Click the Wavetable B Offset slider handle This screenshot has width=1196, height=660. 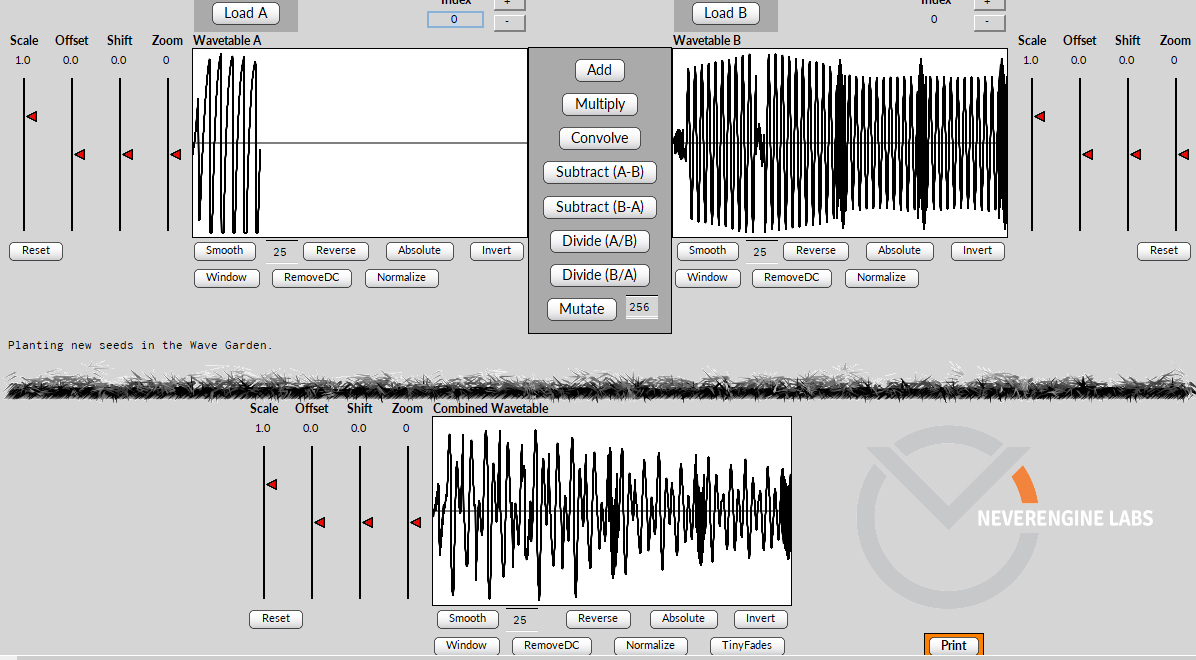click(x=1087, y=154)
